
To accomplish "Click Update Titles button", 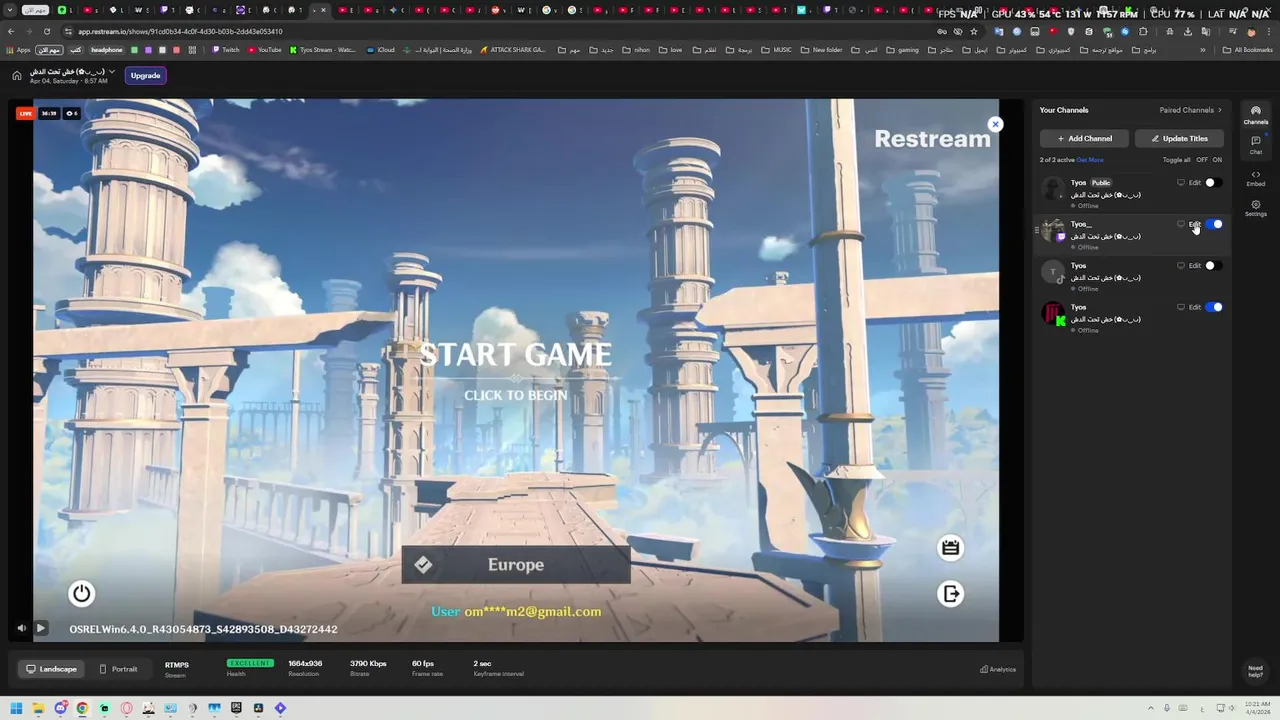I will [1179, 139].
